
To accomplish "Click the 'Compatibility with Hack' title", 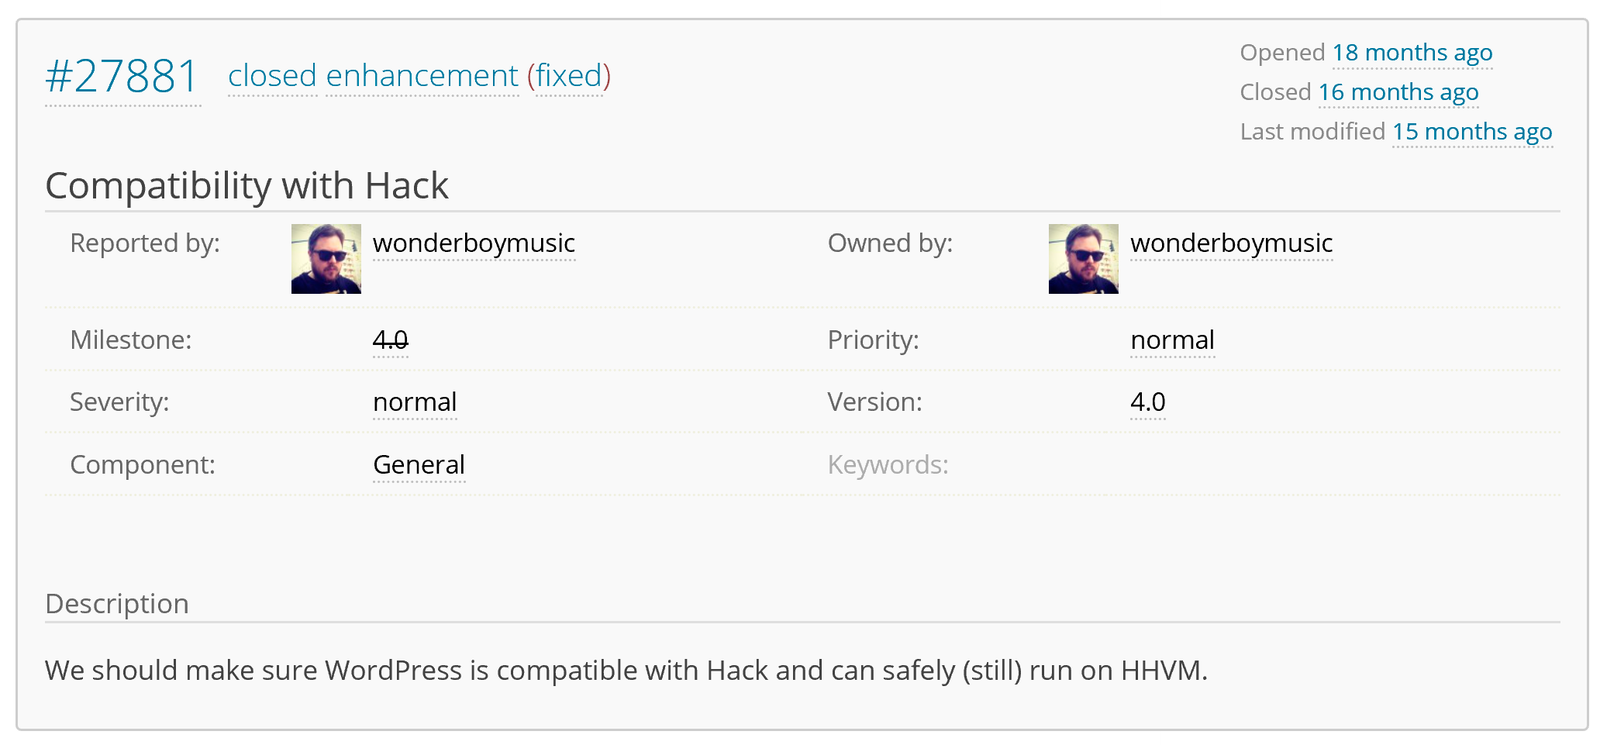I will pos(247,186).
